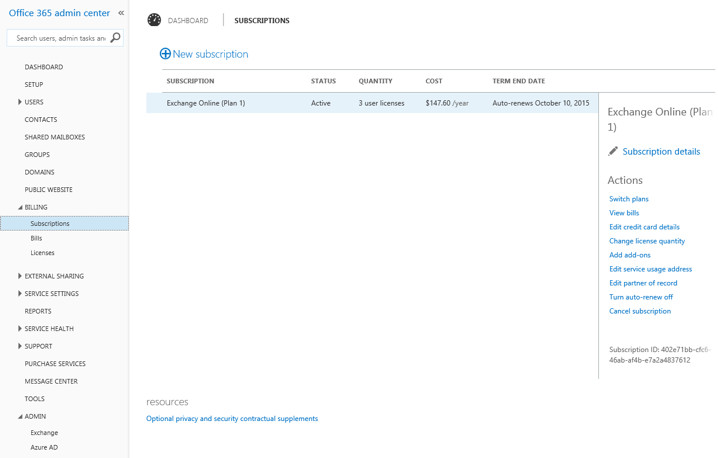The image size is (718, 458).
Task: Open DASHBOARD in the left navigation
Action: pyautogui.click(x=44, y=67)
